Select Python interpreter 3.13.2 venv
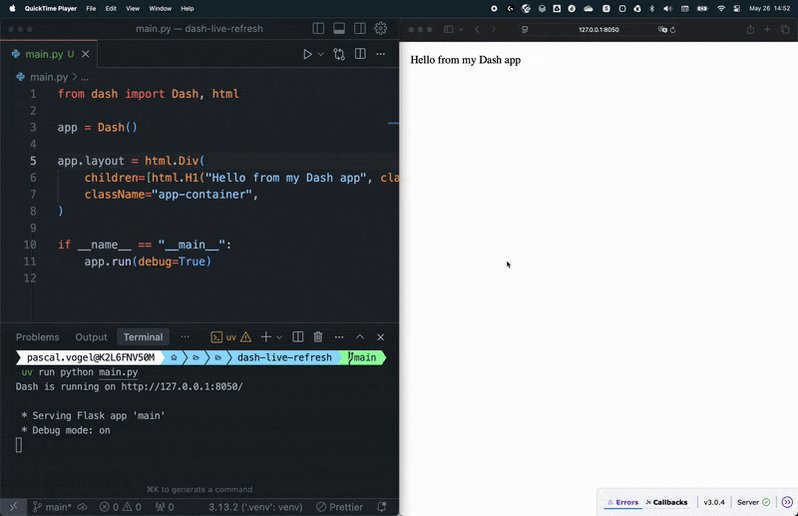This screenshot has width=798, height=516. pos(255,507)
